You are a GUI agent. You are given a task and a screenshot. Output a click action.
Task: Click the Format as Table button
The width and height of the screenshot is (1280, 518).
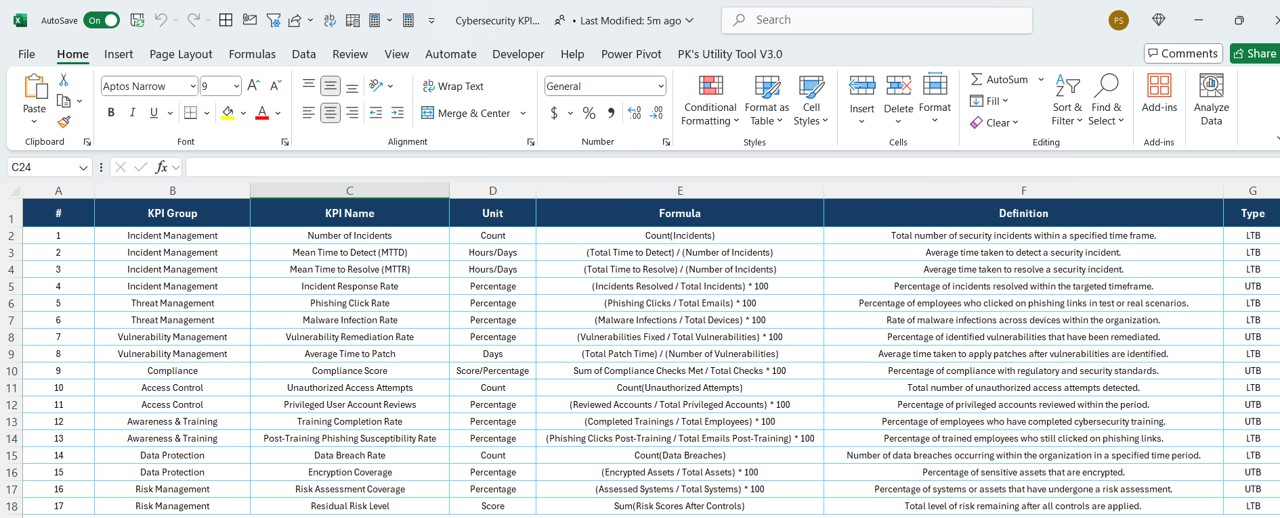(x=767, y=100)
